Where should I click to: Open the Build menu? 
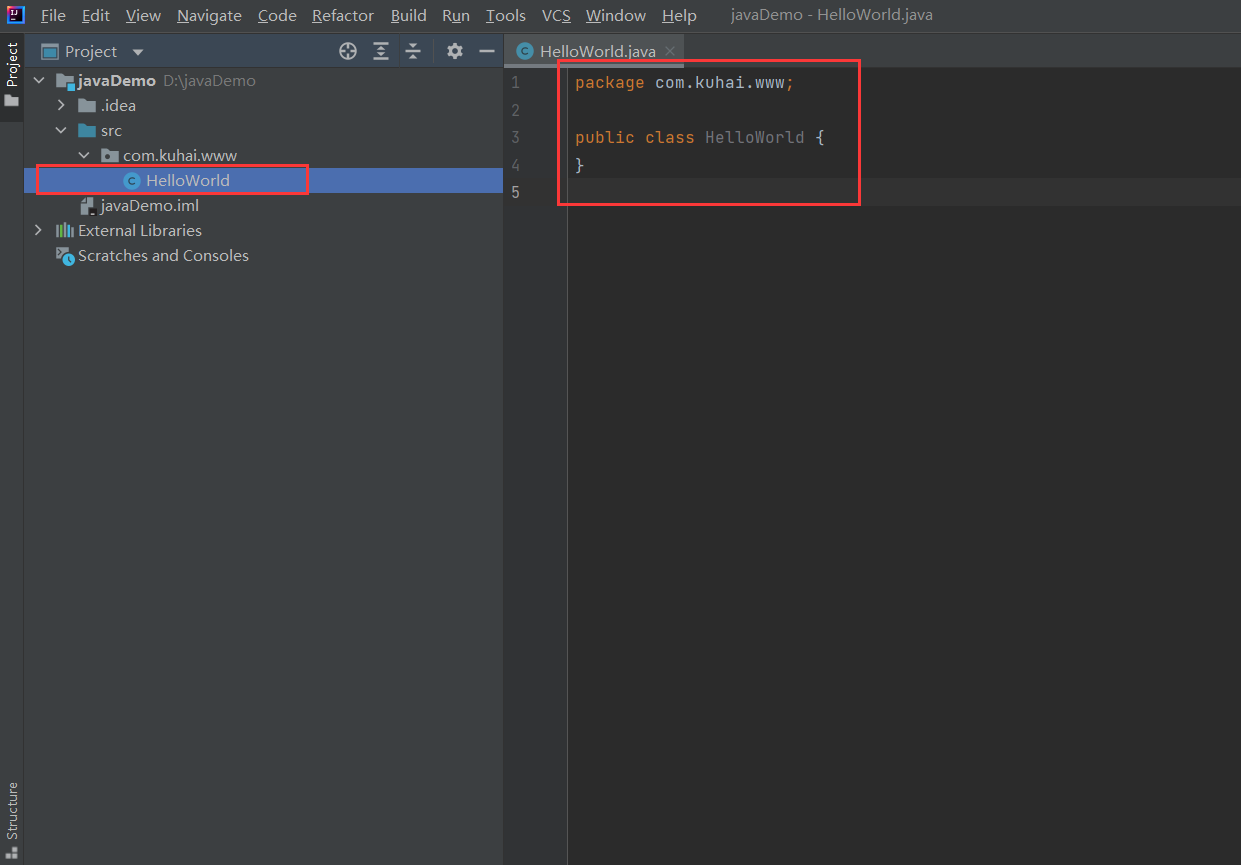pyautogui.click(x=408, y=16)
